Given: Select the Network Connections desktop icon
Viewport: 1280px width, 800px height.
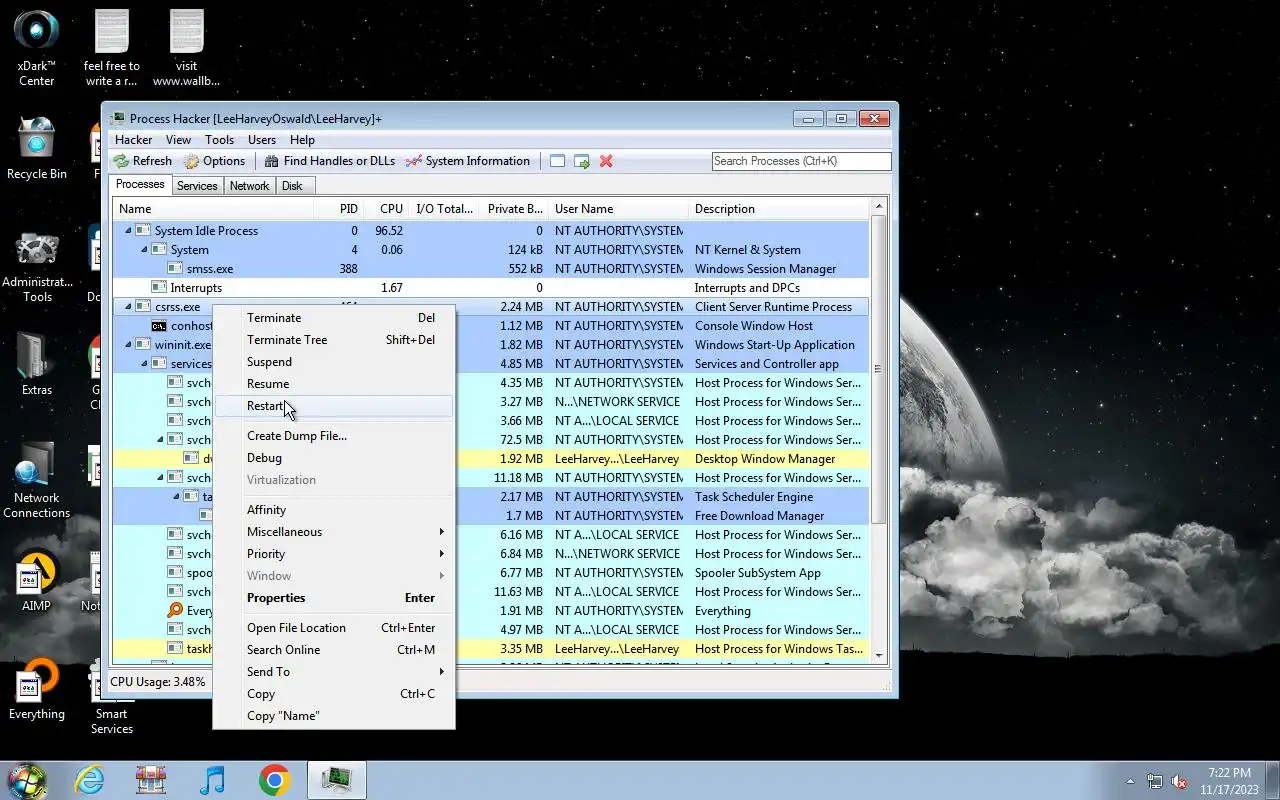Looking at the screenshot, I should click(x=37, y=480).
